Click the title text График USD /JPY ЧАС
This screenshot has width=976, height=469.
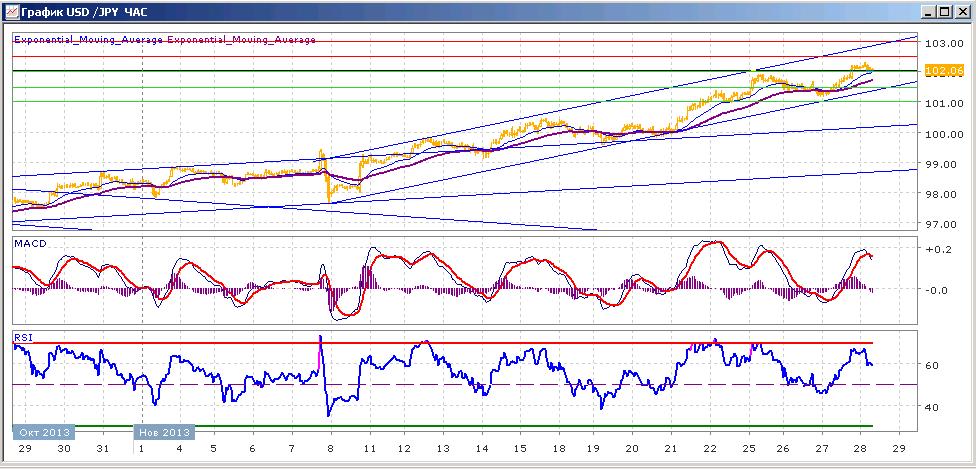coord(83,11)
